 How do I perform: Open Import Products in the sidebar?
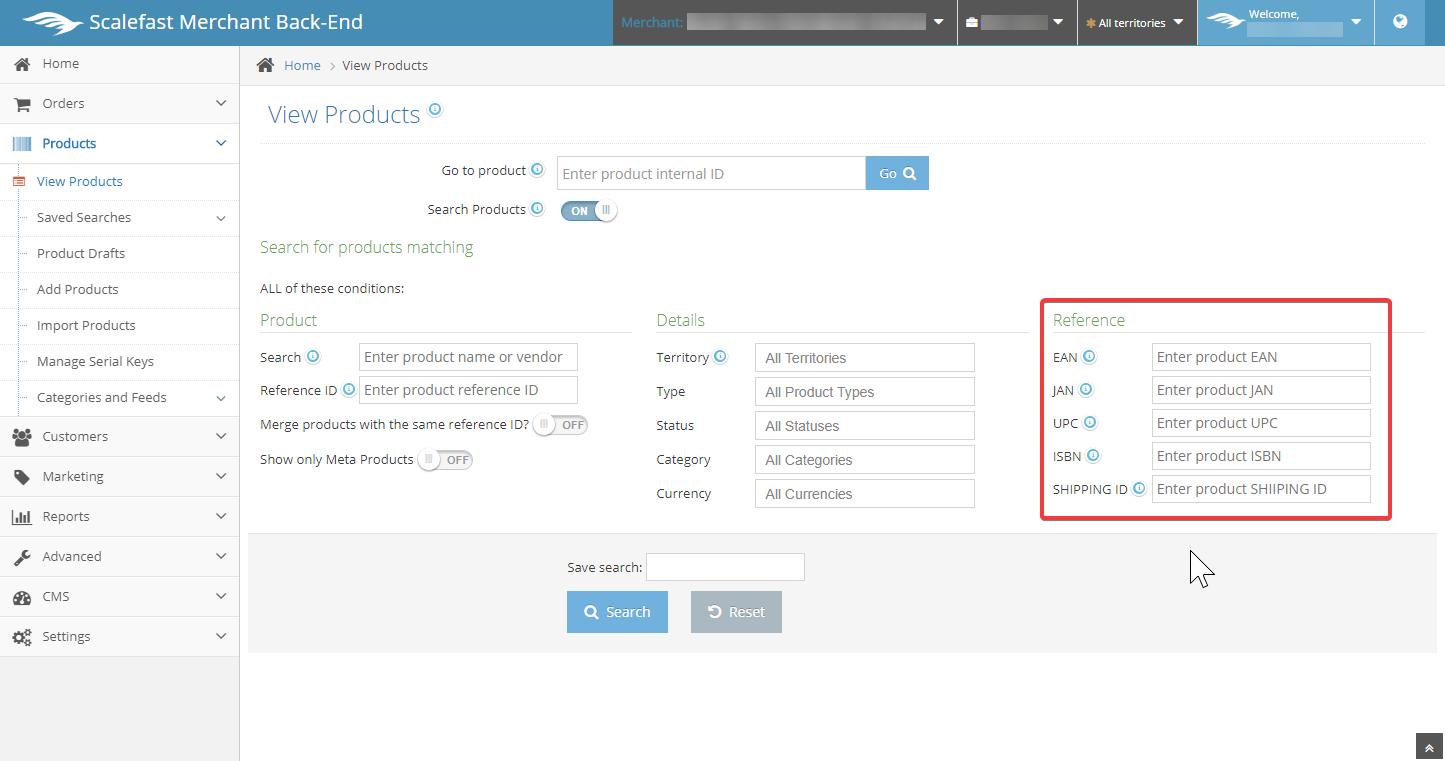[86, 326]
